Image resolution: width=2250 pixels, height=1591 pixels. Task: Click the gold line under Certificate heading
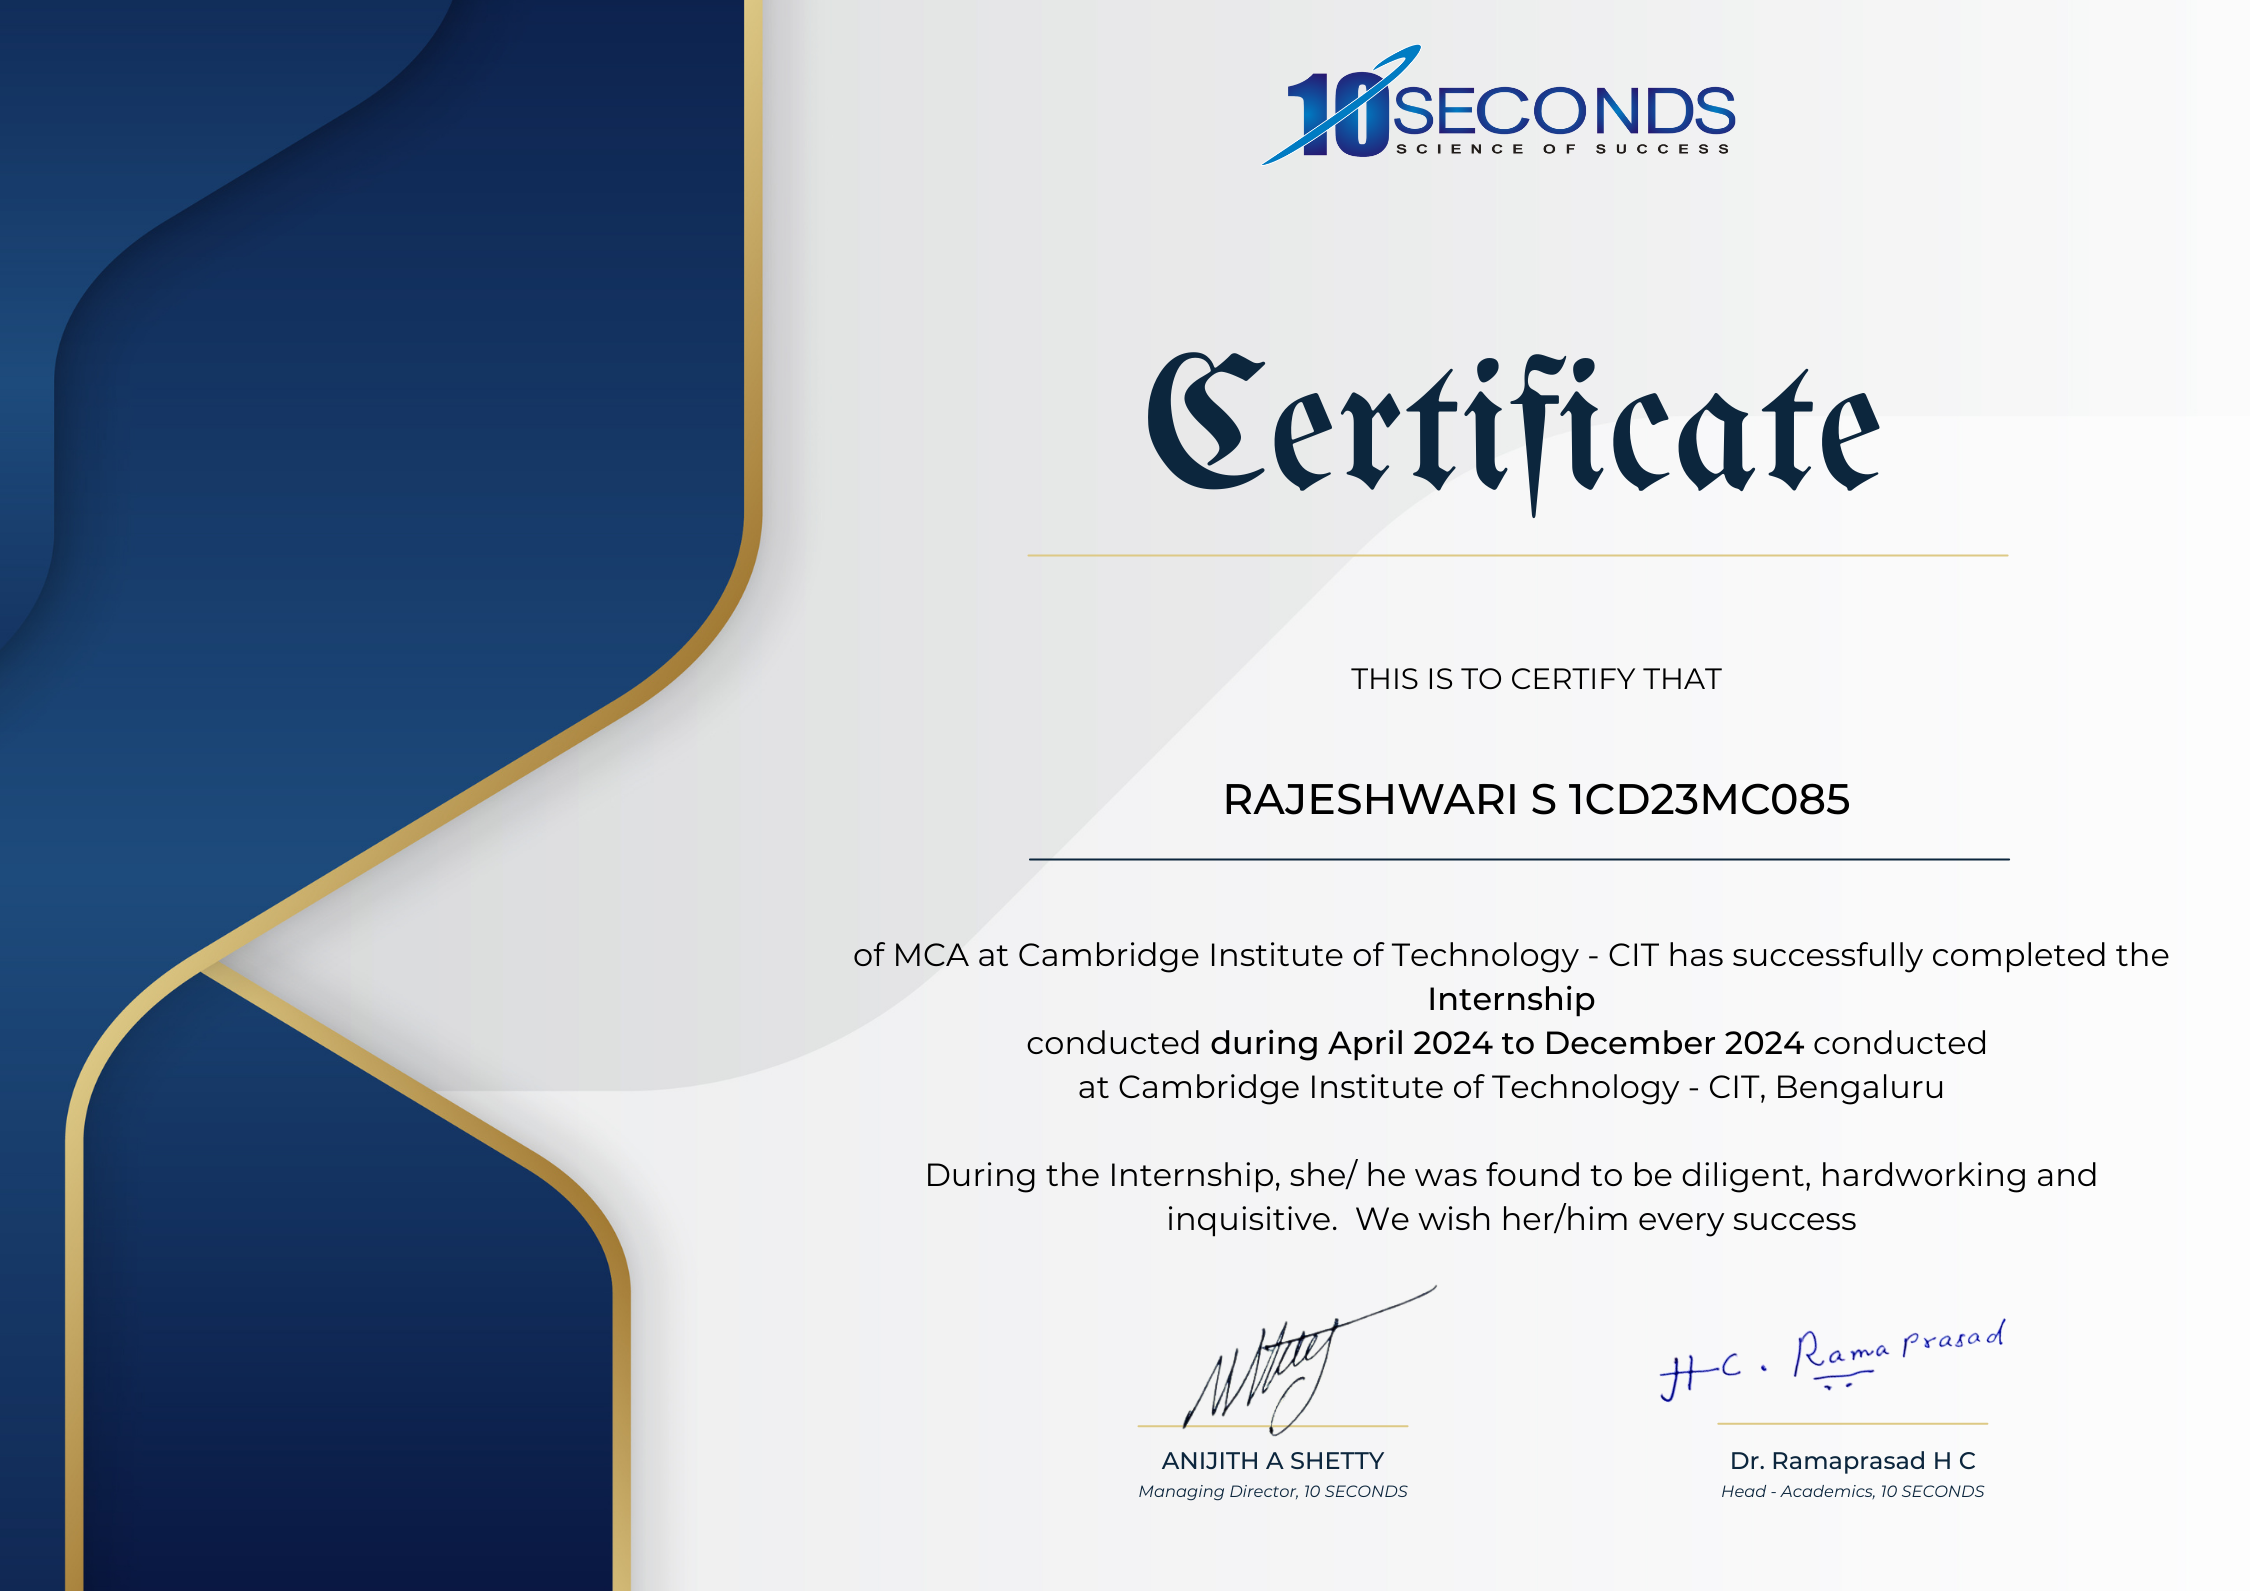(x=1517, y=555)
